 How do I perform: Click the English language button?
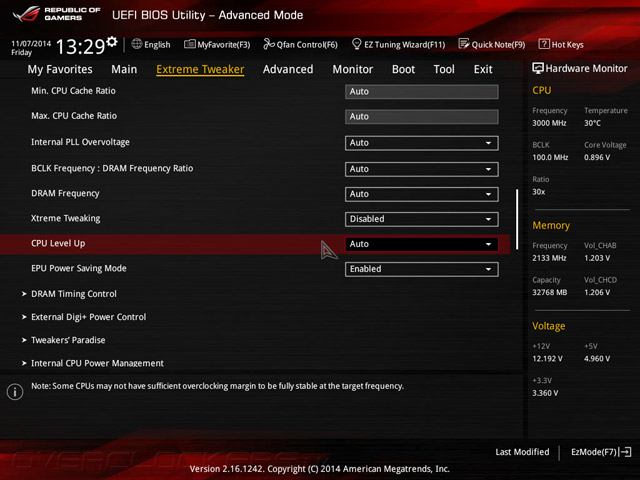pos(151,44)
